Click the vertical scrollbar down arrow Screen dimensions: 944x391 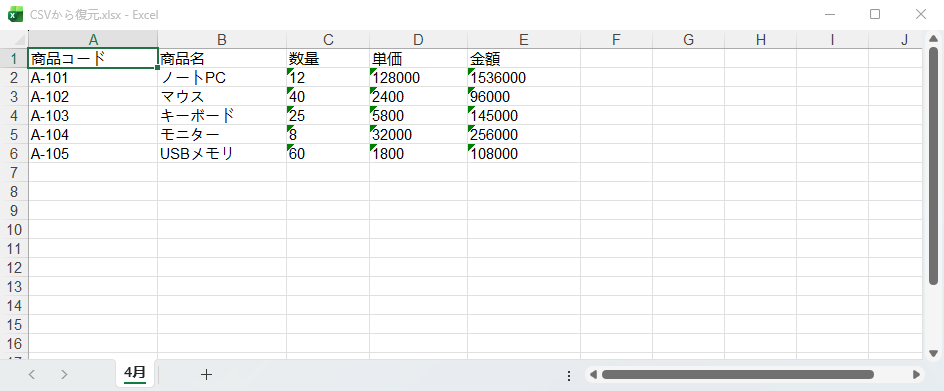pos(933,353)
